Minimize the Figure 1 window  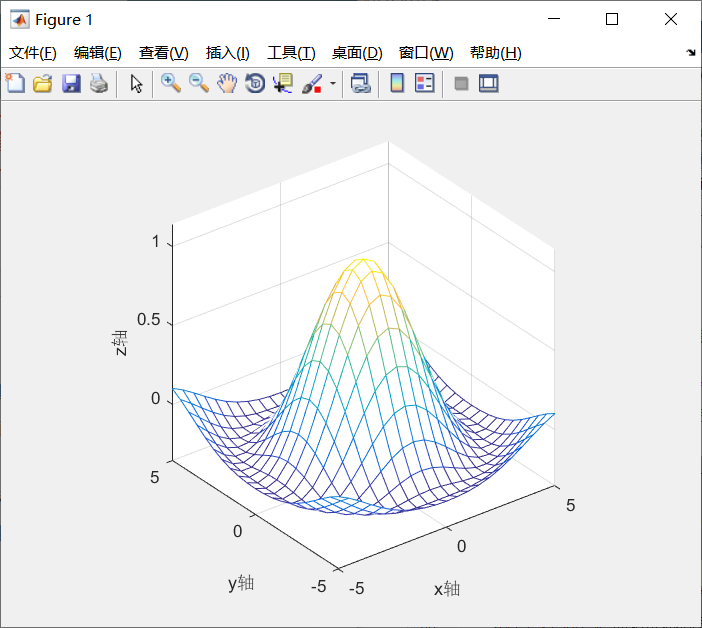pos(554,19)
